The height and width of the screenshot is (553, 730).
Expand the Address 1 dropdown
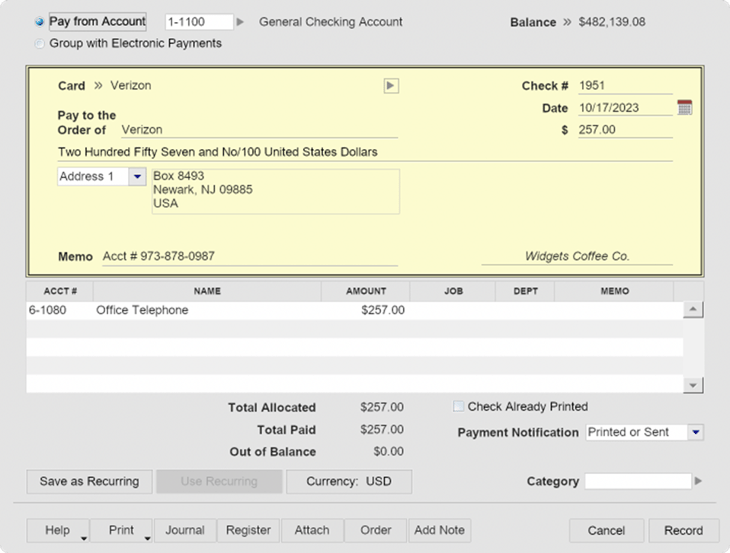pyautogui.click(x=137, y=177)
